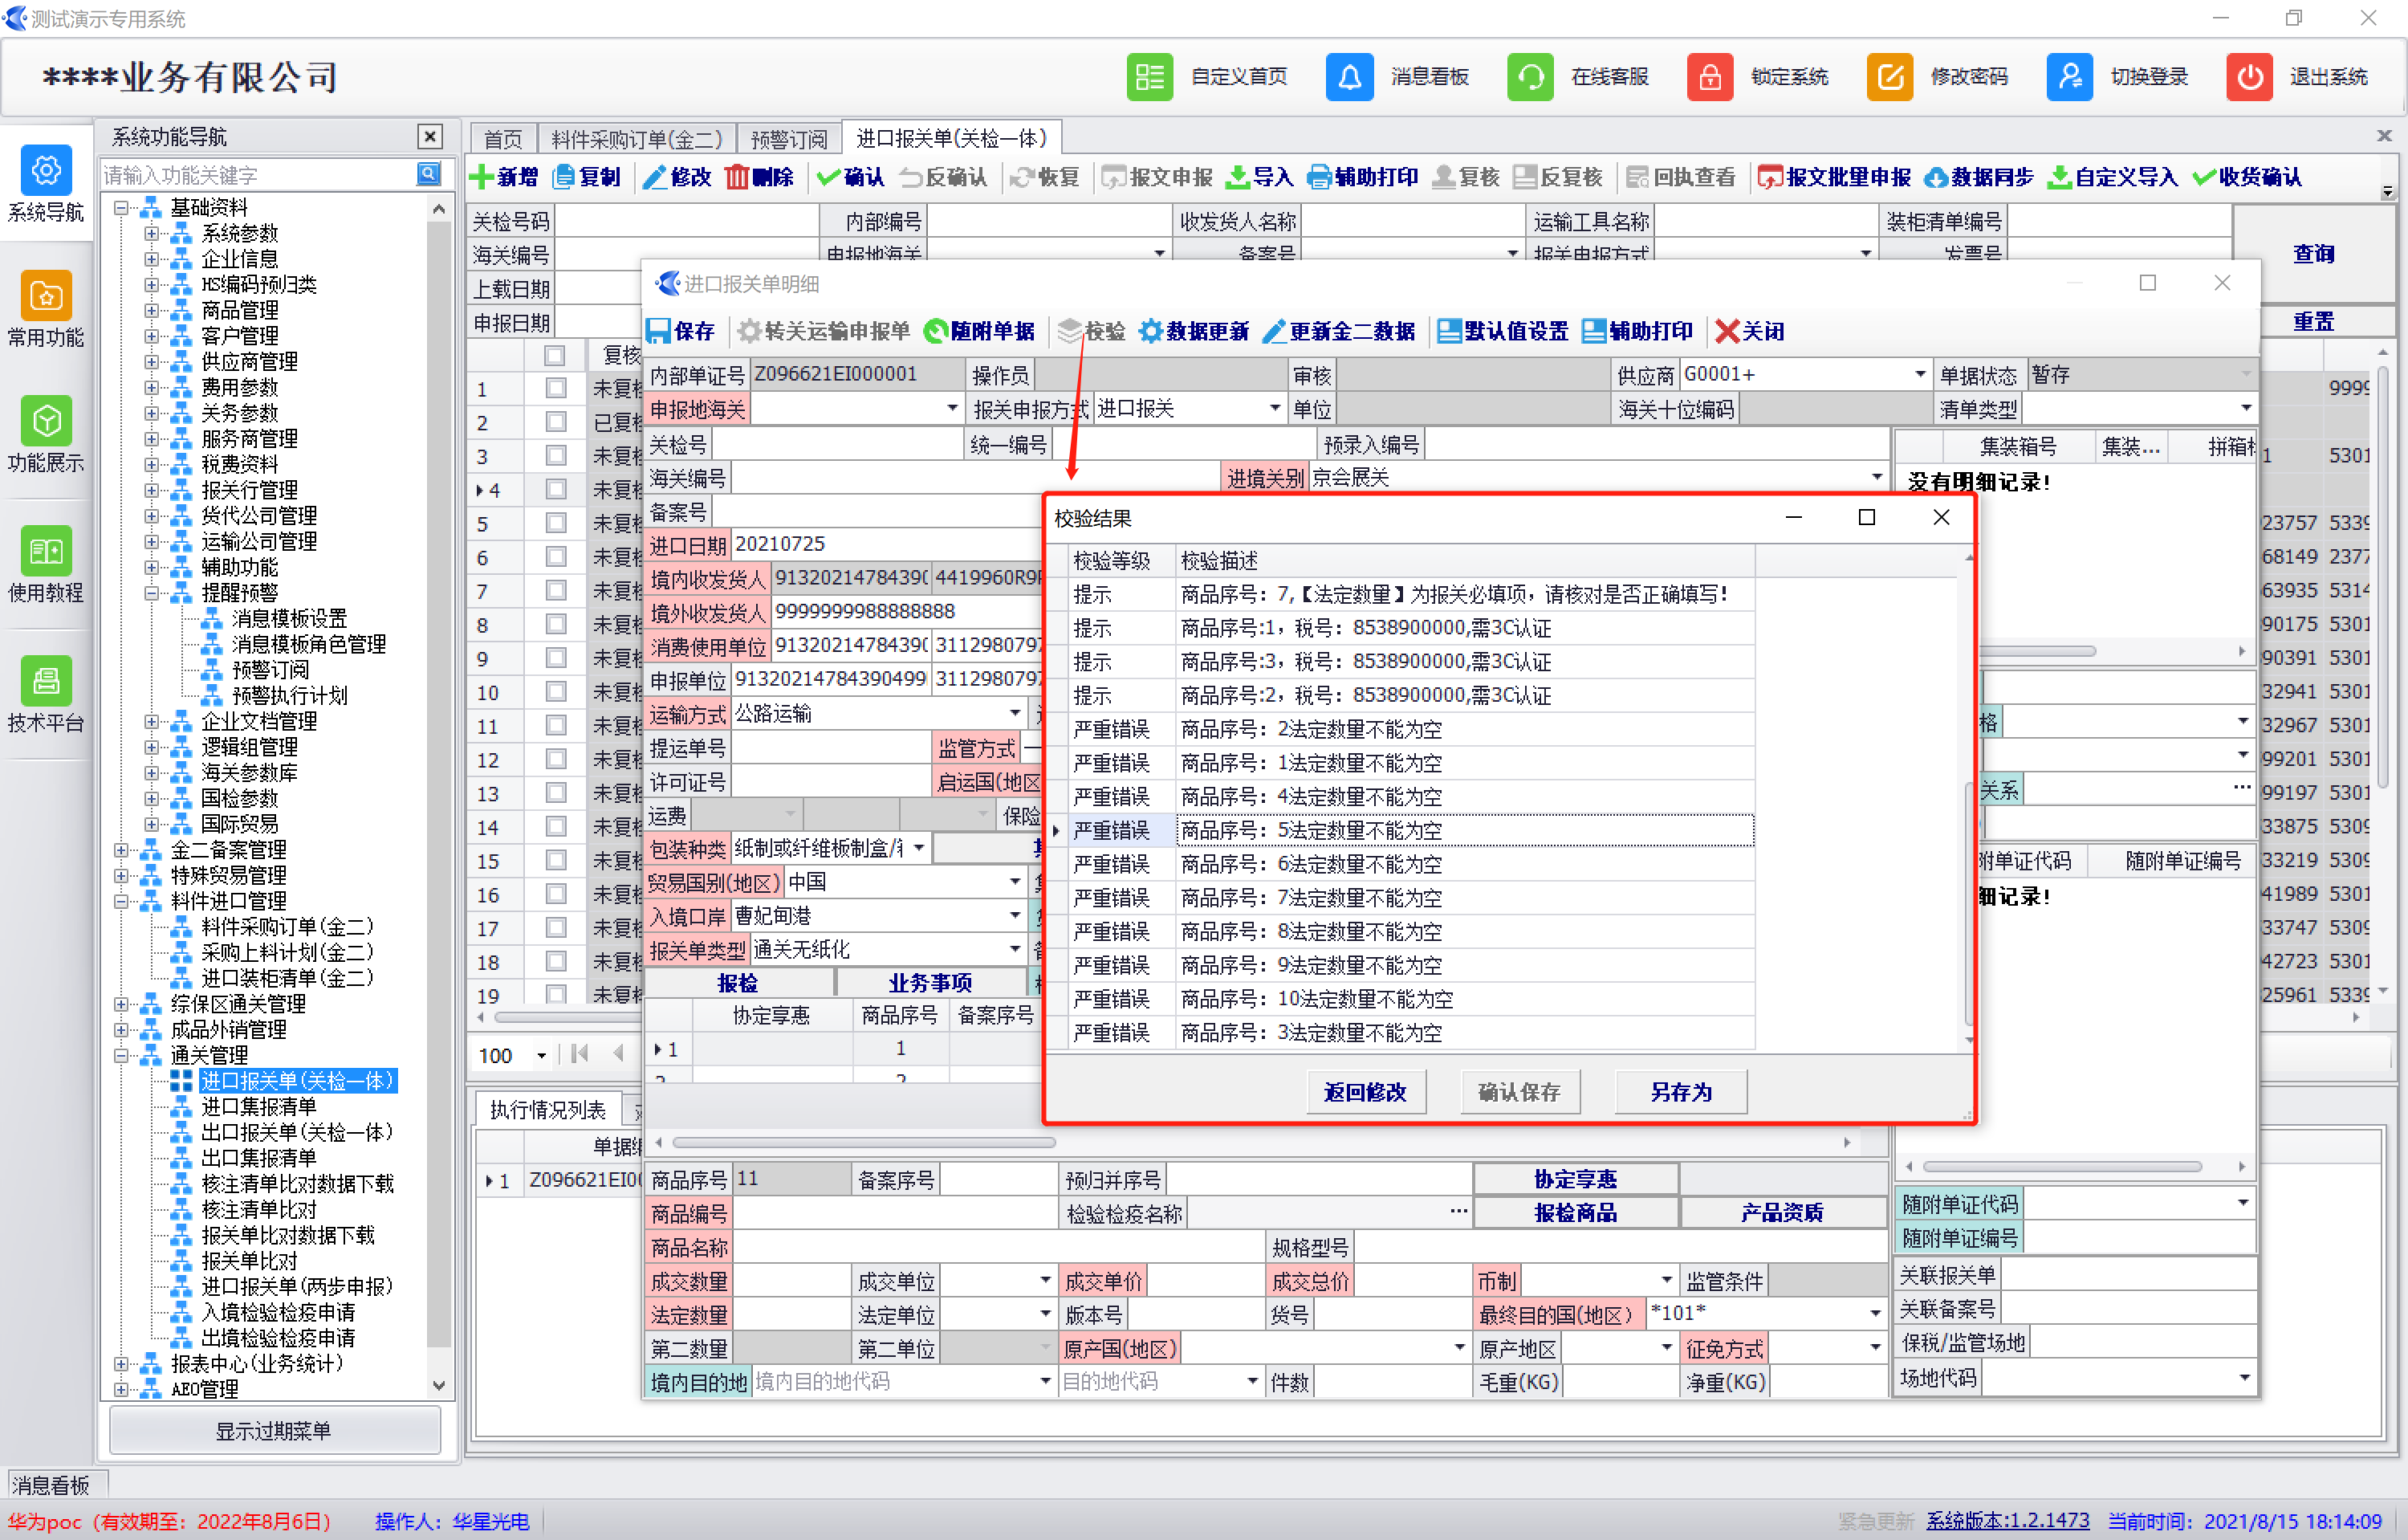Screen dimensions: 2408x1540
Task: Check the checkbox for row 10
Action: click(556, 691)
